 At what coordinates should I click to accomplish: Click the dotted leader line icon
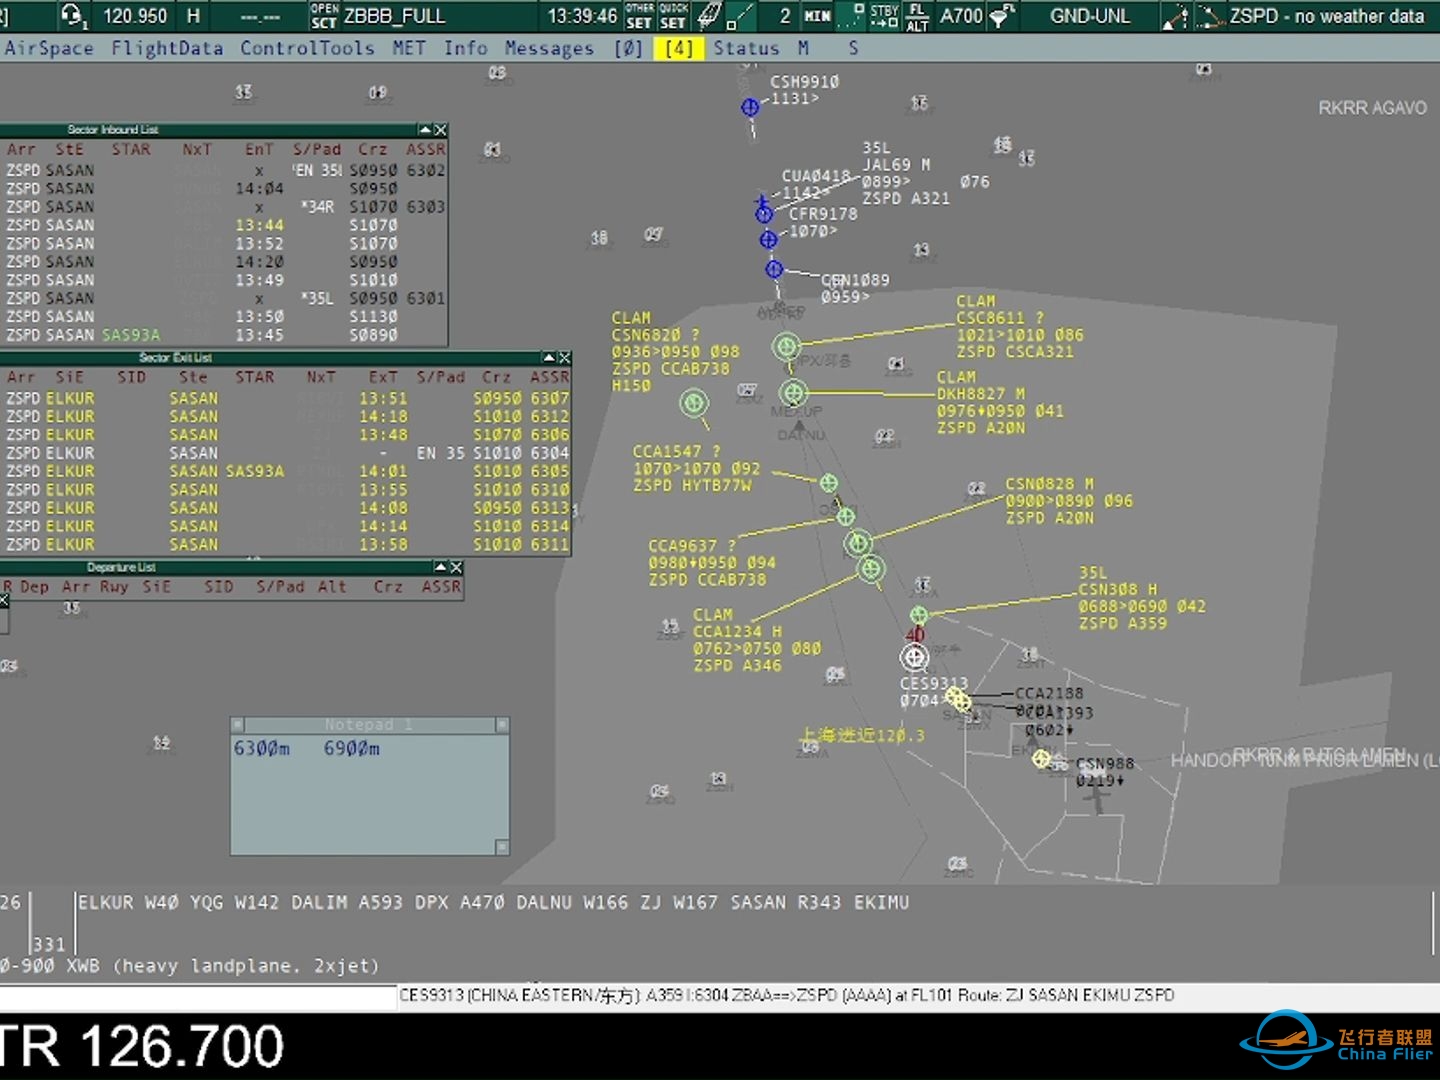[x=851, y=15]
